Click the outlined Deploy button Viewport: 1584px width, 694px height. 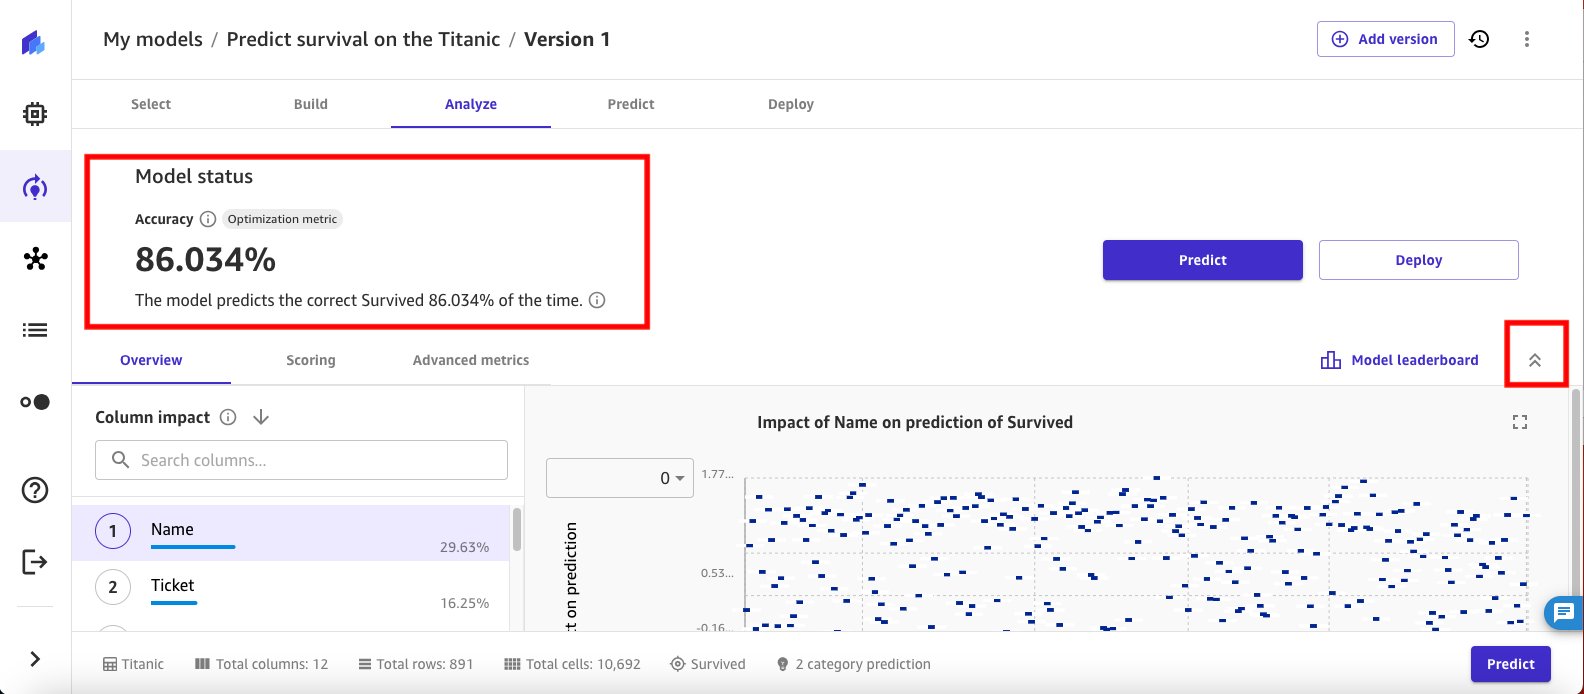[x=1419, y=260]
